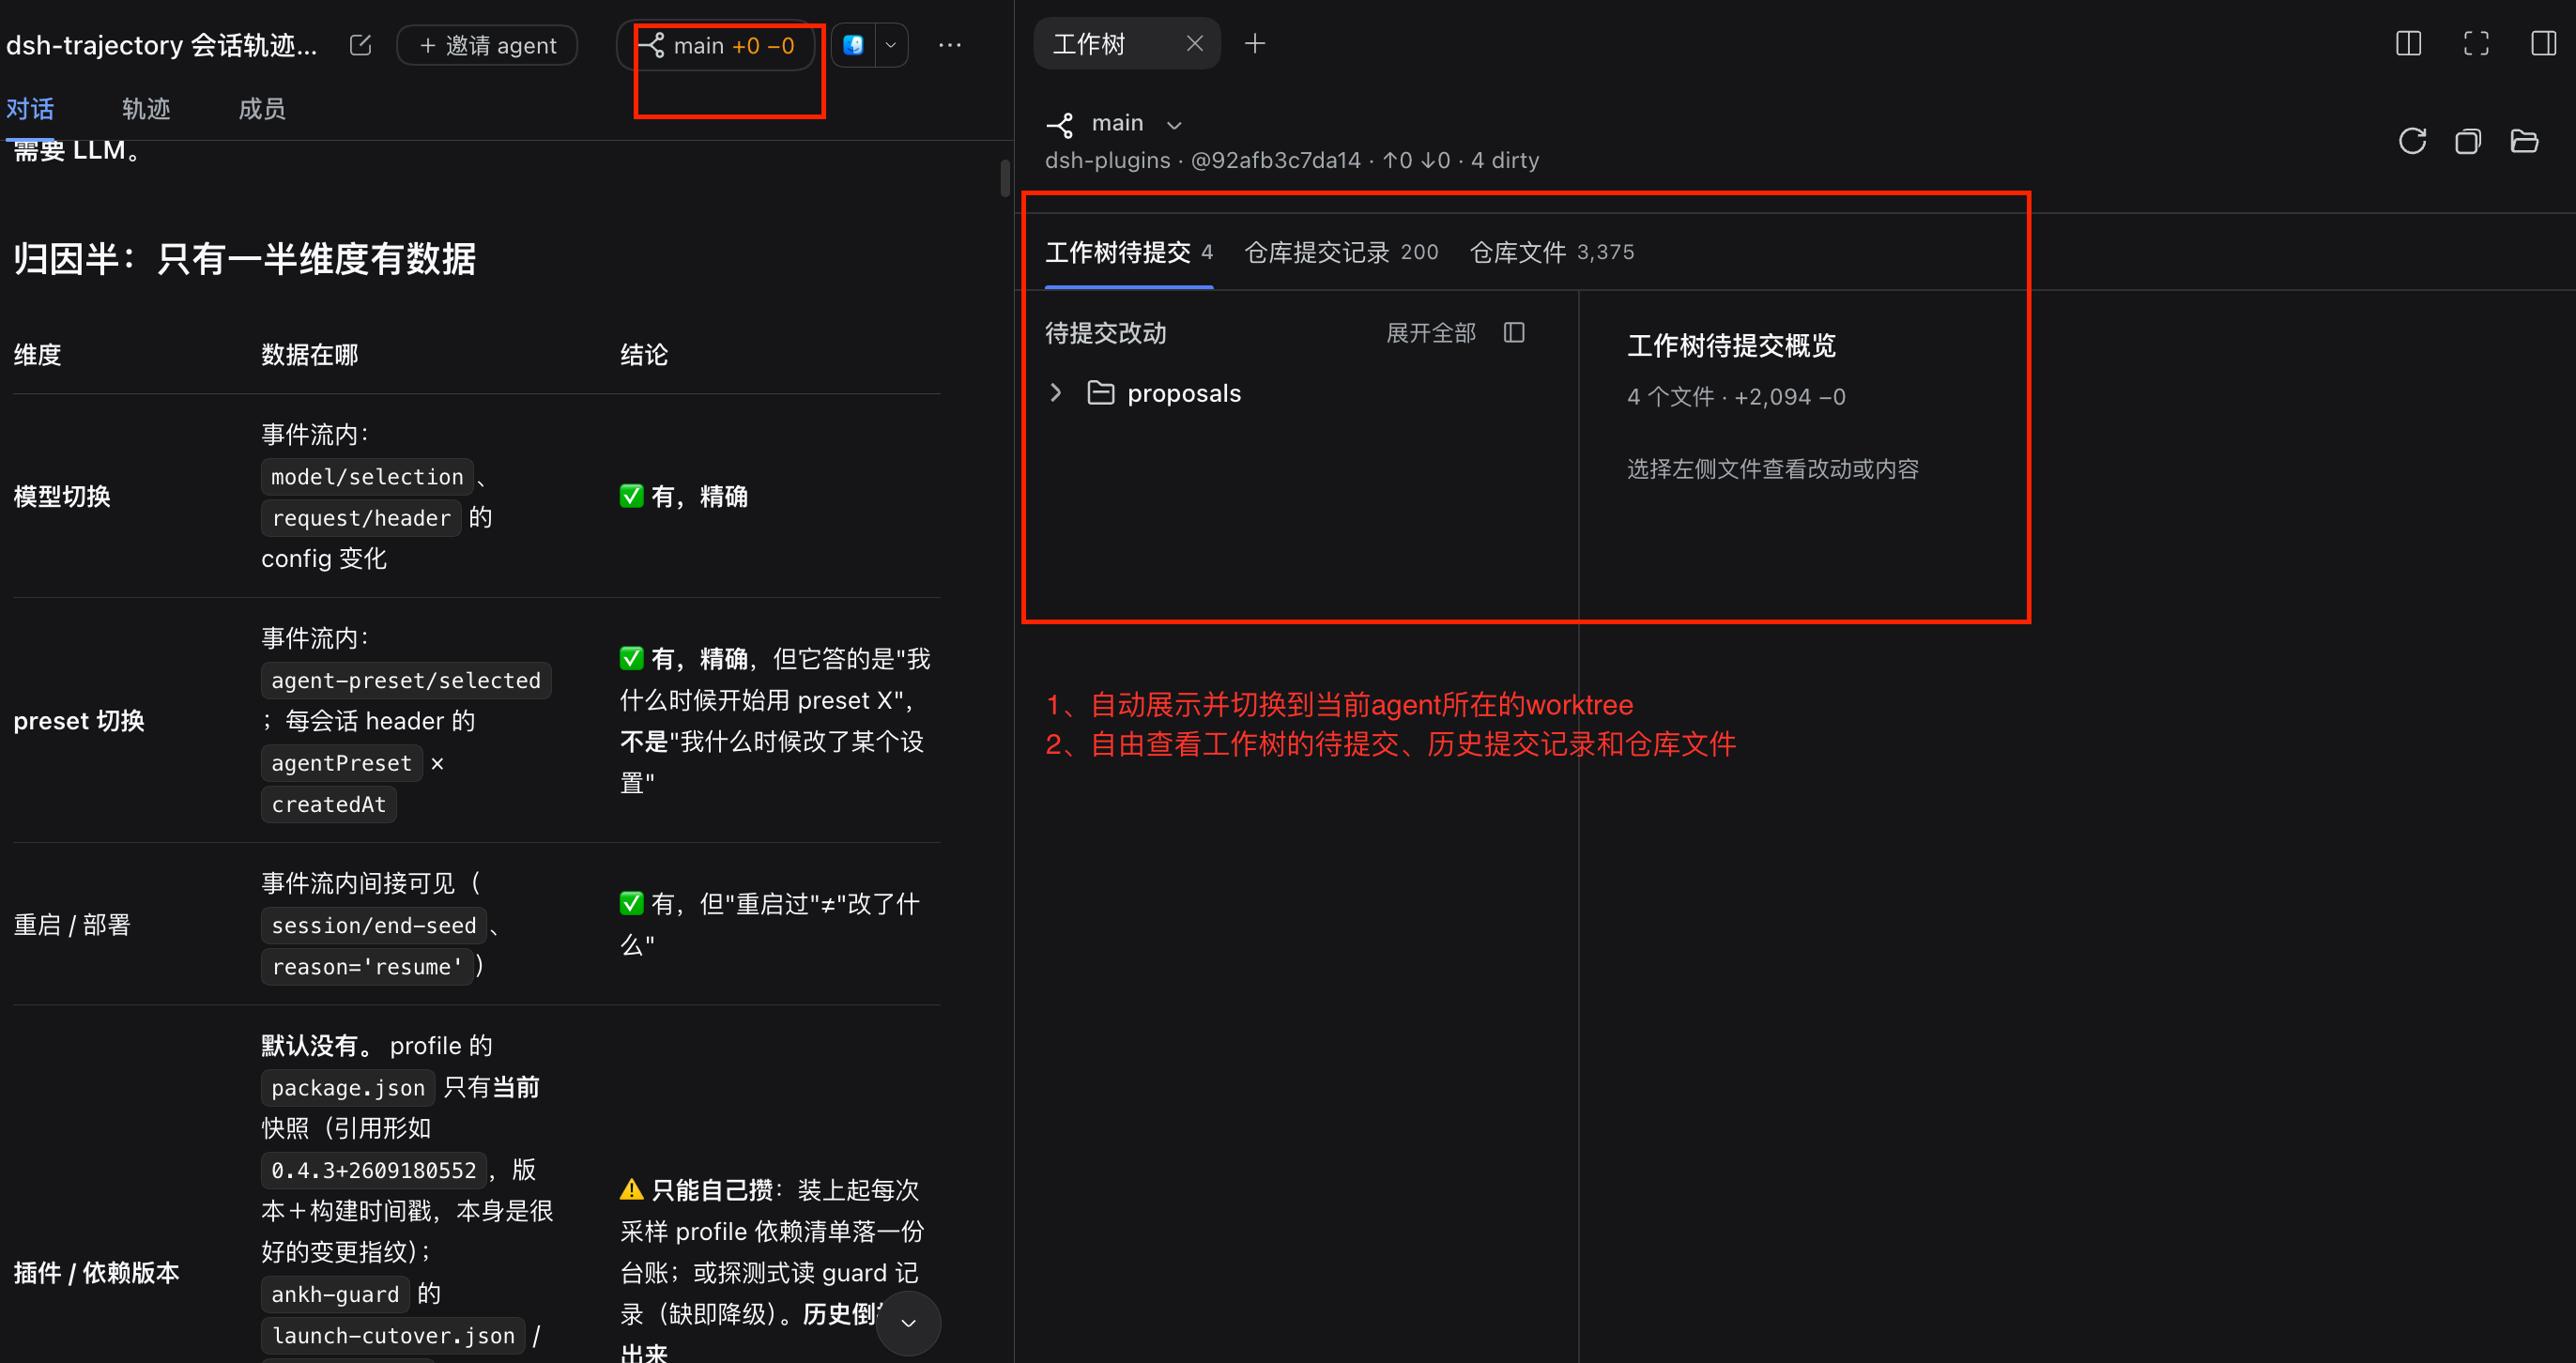Click the launch-cutover.json code tag
Screen dimensions: 2576x1363
pyautogui.click(x=393, y=1335)
